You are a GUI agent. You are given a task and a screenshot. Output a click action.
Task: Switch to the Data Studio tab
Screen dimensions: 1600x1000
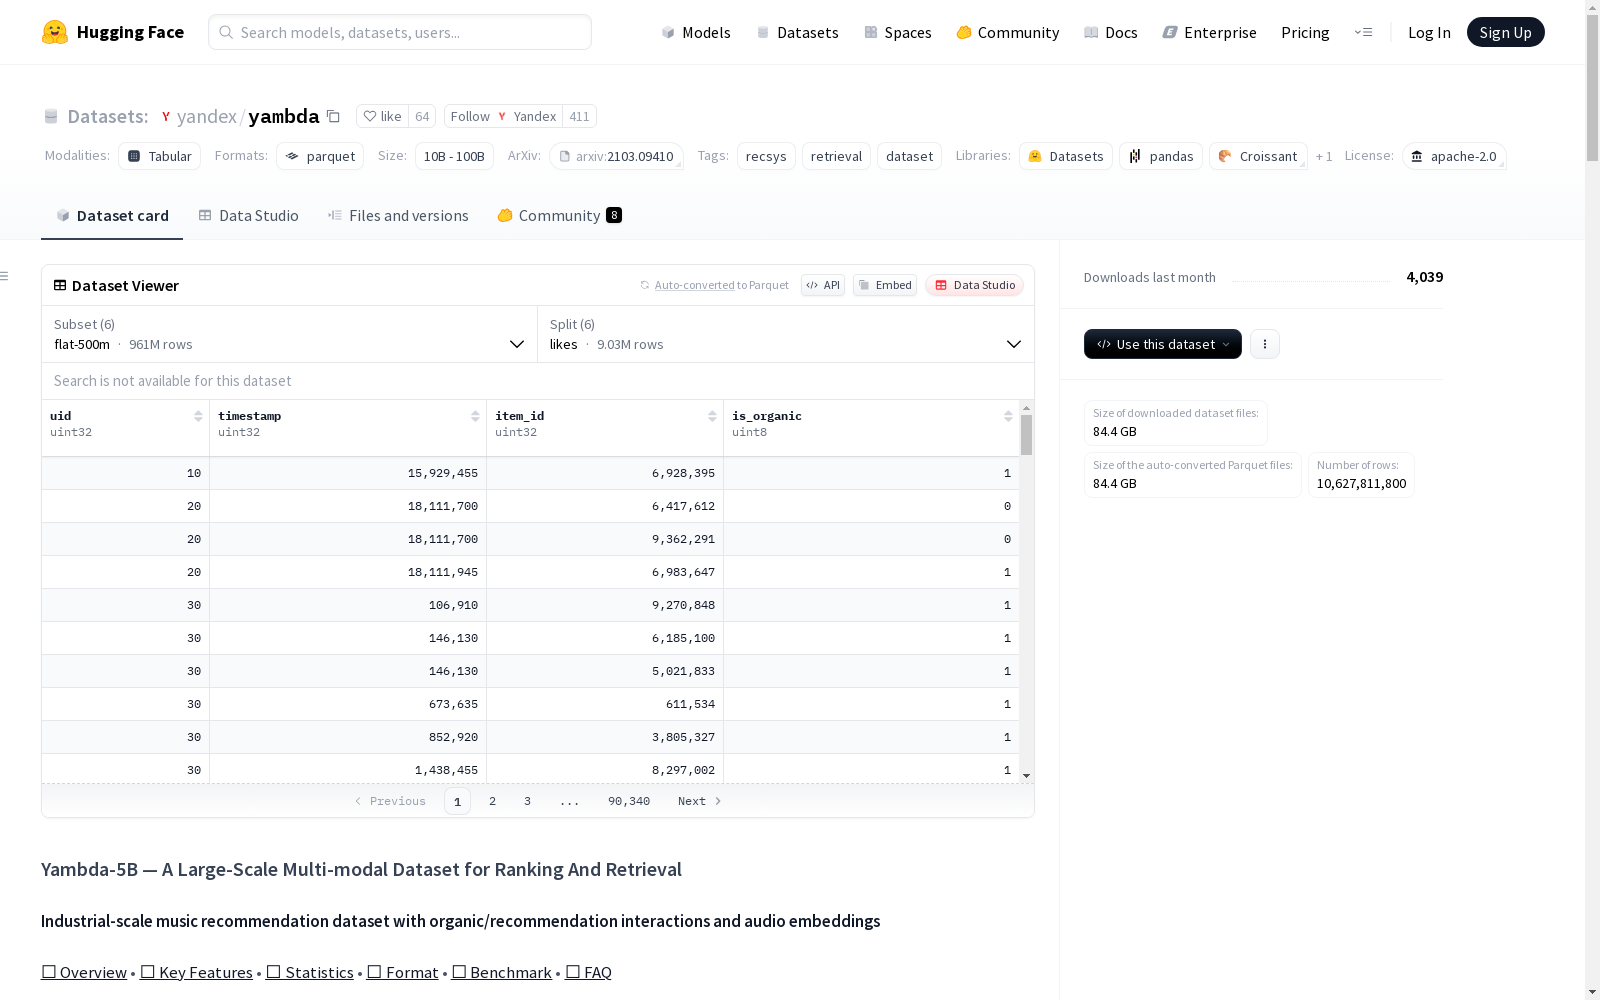coord(249,215)
